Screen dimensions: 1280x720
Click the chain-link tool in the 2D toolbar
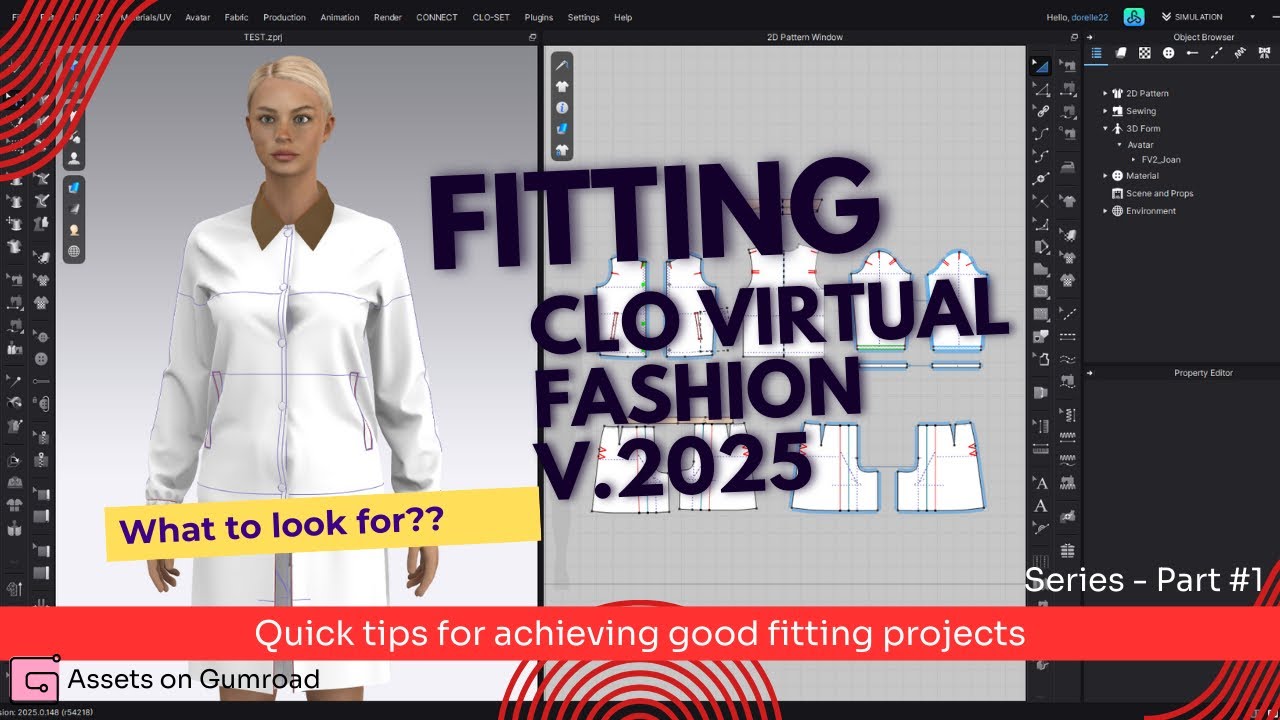point(1041,111)
